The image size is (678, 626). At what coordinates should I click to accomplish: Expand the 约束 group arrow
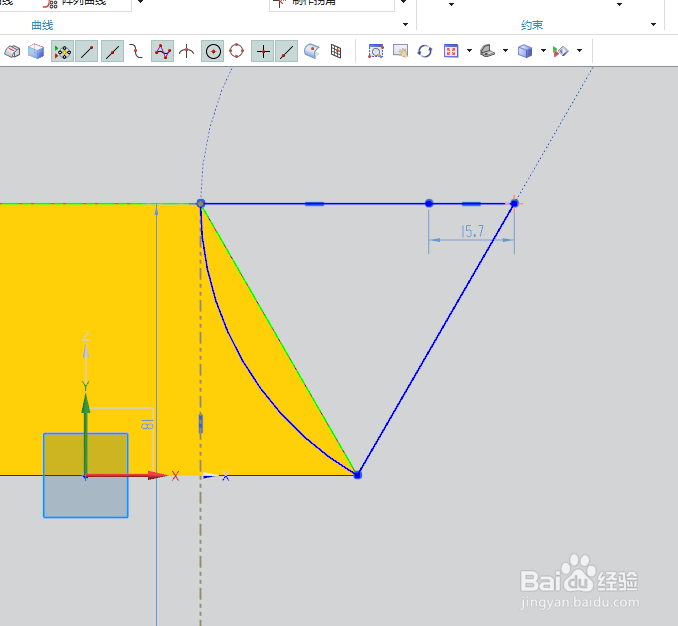coord(653,25)
